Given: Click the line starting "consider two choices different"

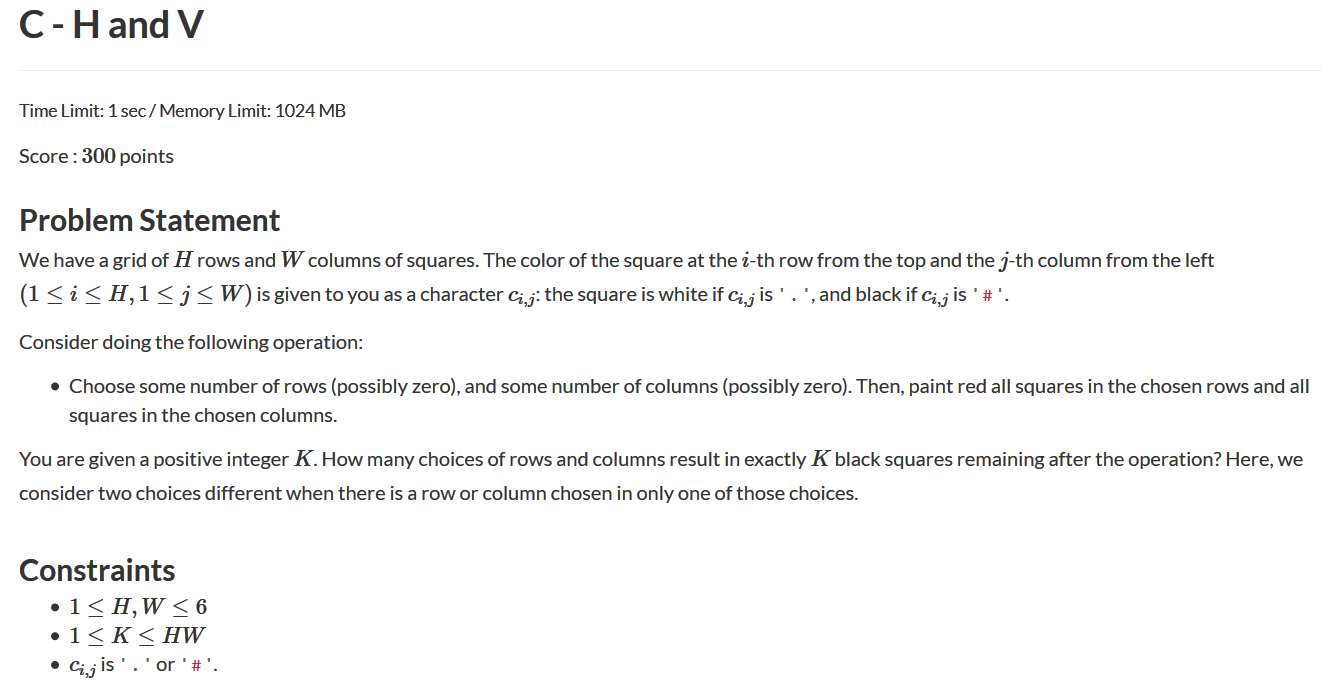Looking at the screenshot, I should coord(438,493).
